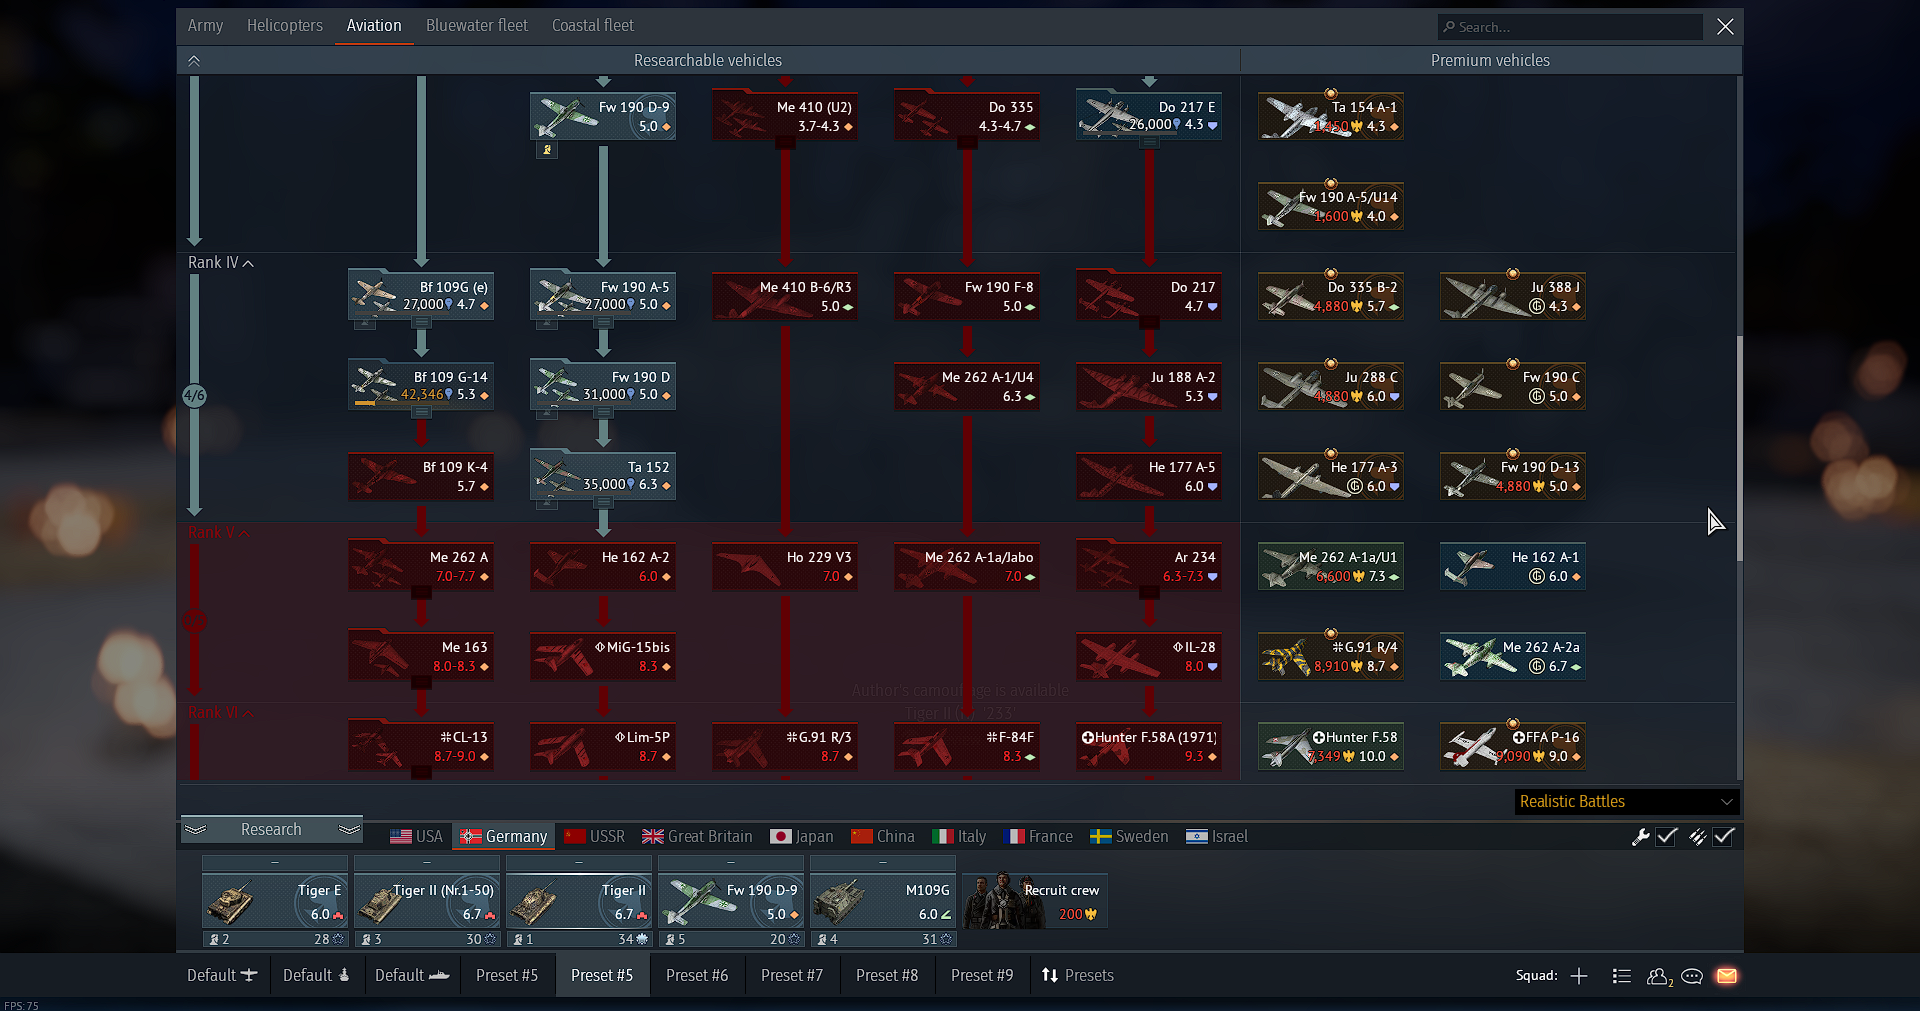The height and width of the screenshot is (1011, 1920).
Task: Switch to the Bluewater fleet tab
Action: [476, 26]
